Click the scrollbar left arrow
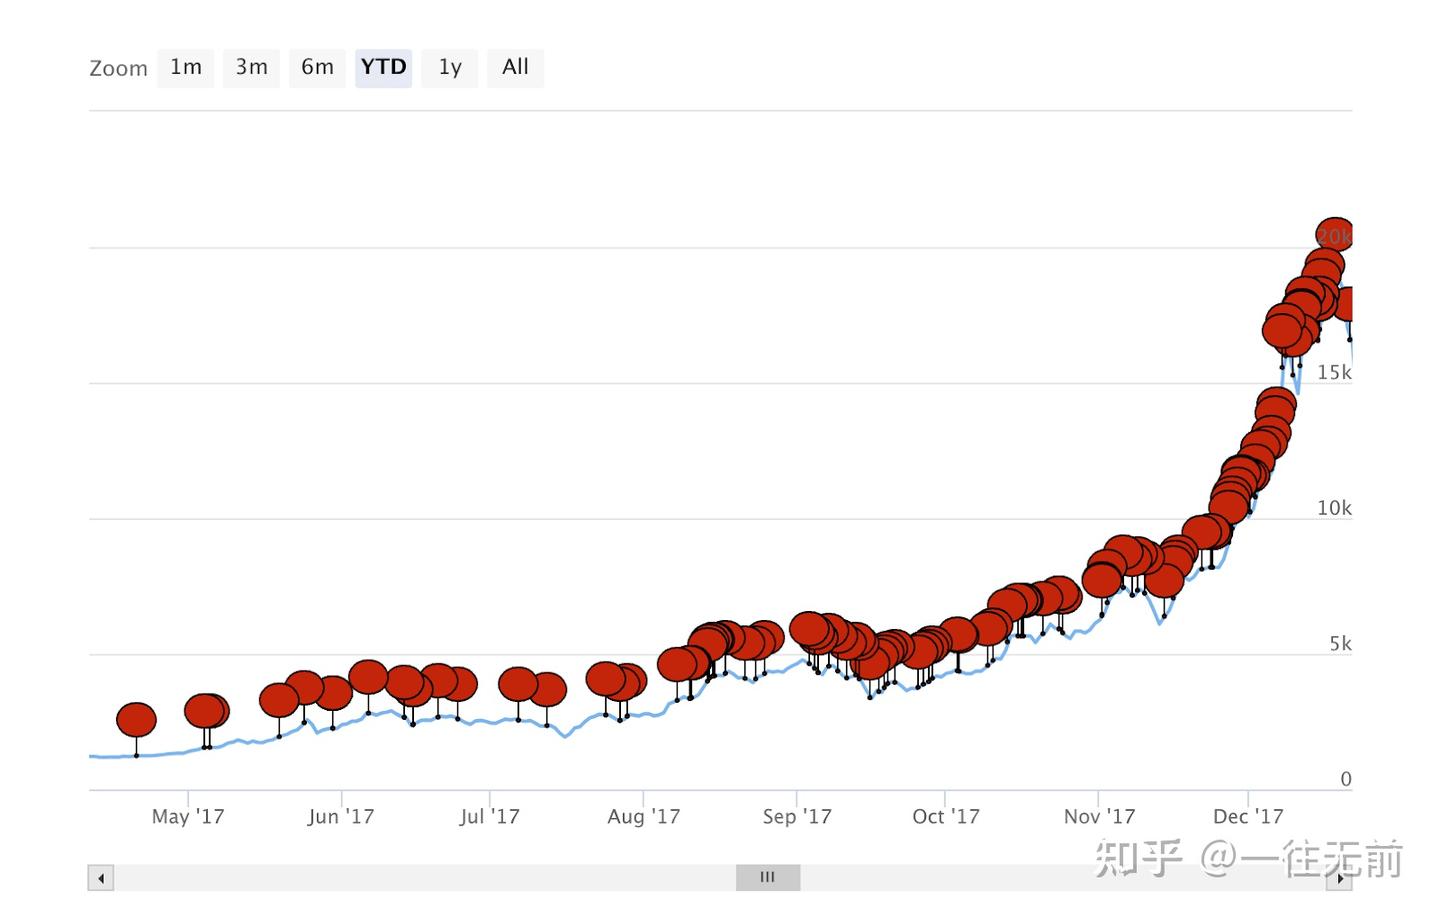Viewport: 1440px width, 917px height. 100,878
